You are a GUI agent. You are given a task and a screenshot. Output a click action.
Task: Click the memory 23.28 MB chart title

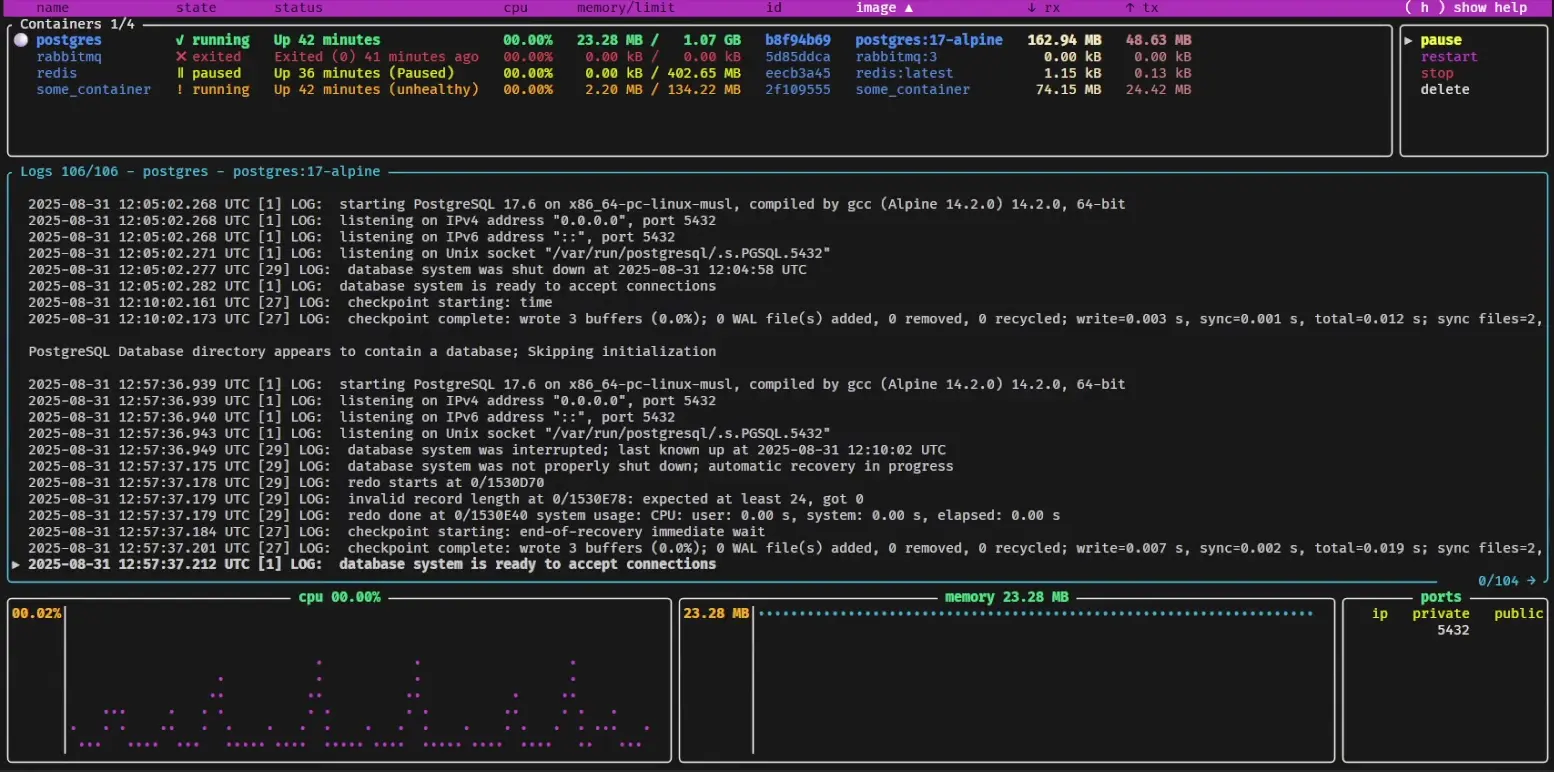coord(1007,597)
